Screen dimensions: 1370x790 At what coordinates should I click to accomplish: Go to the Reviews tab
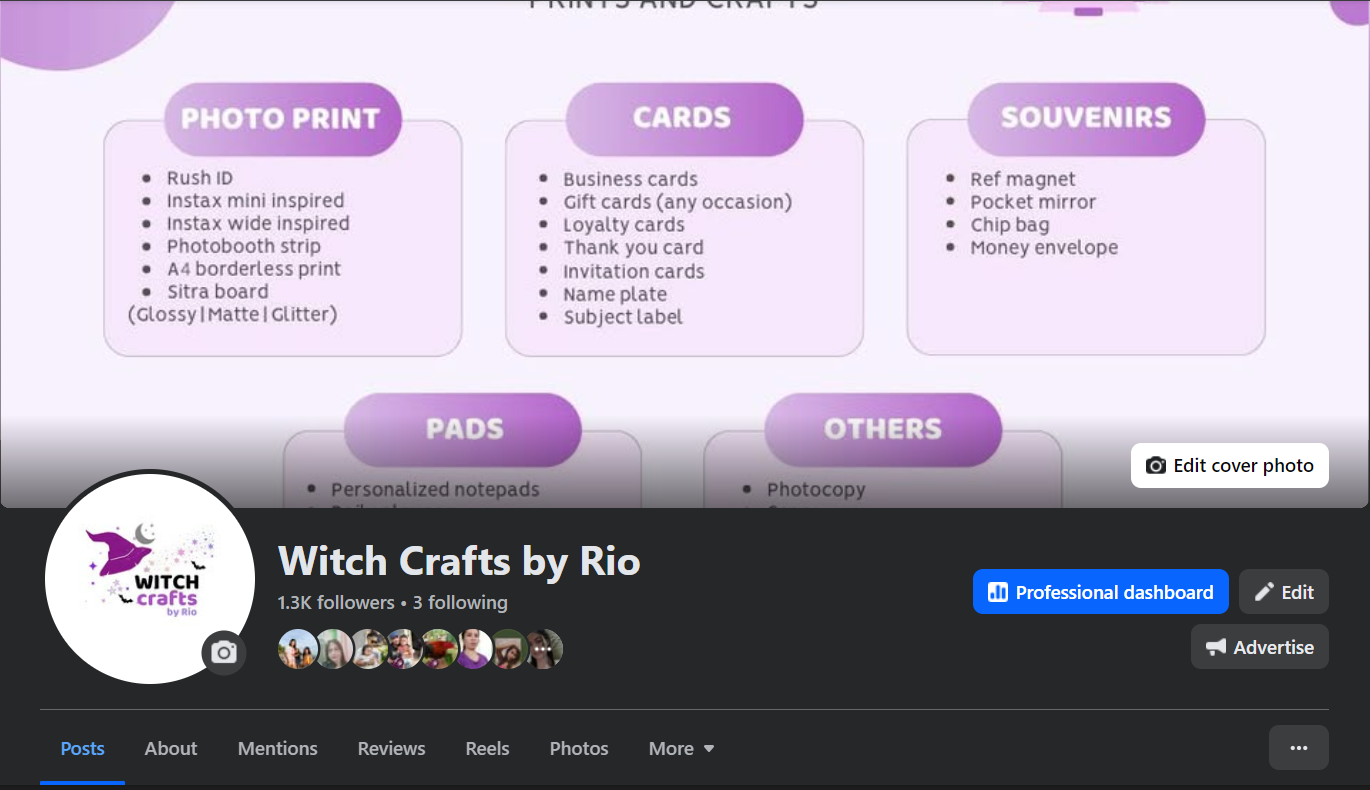point(391,748)
